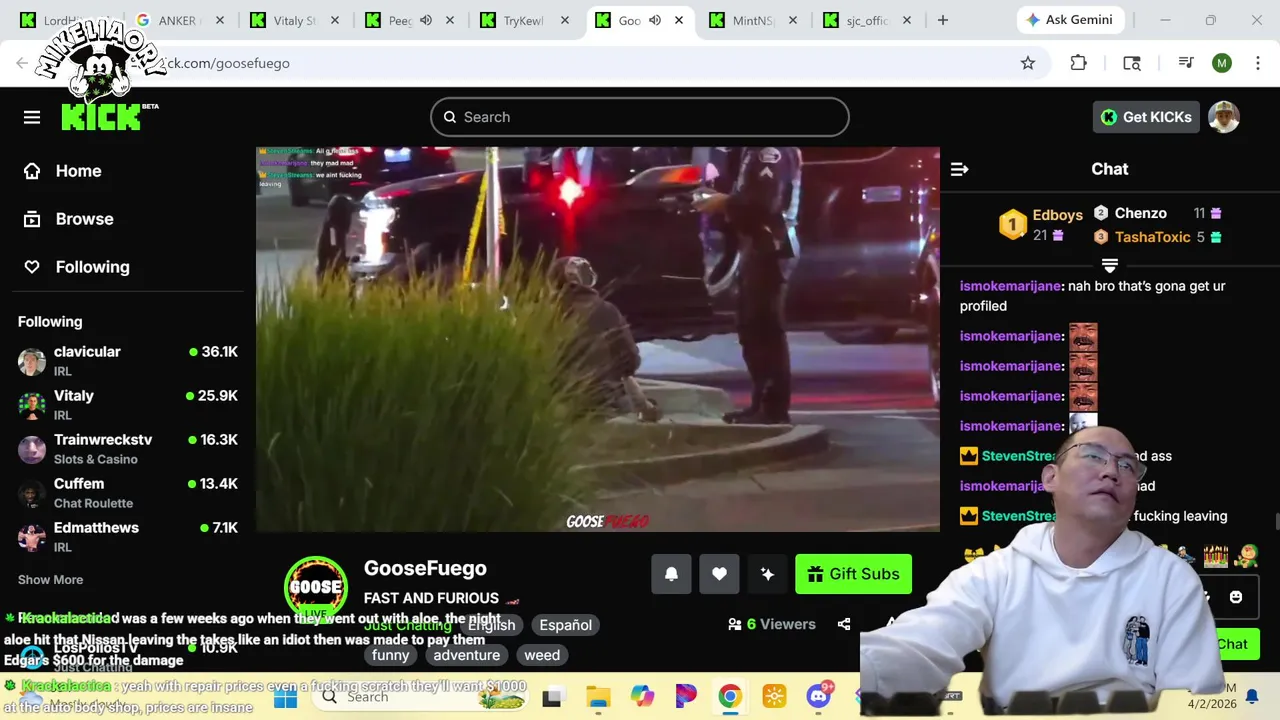The width and height of the screenshot is (1280, 720).
Task: Open the Chrome three-dot menu
Action: [x=1258, y=63]
